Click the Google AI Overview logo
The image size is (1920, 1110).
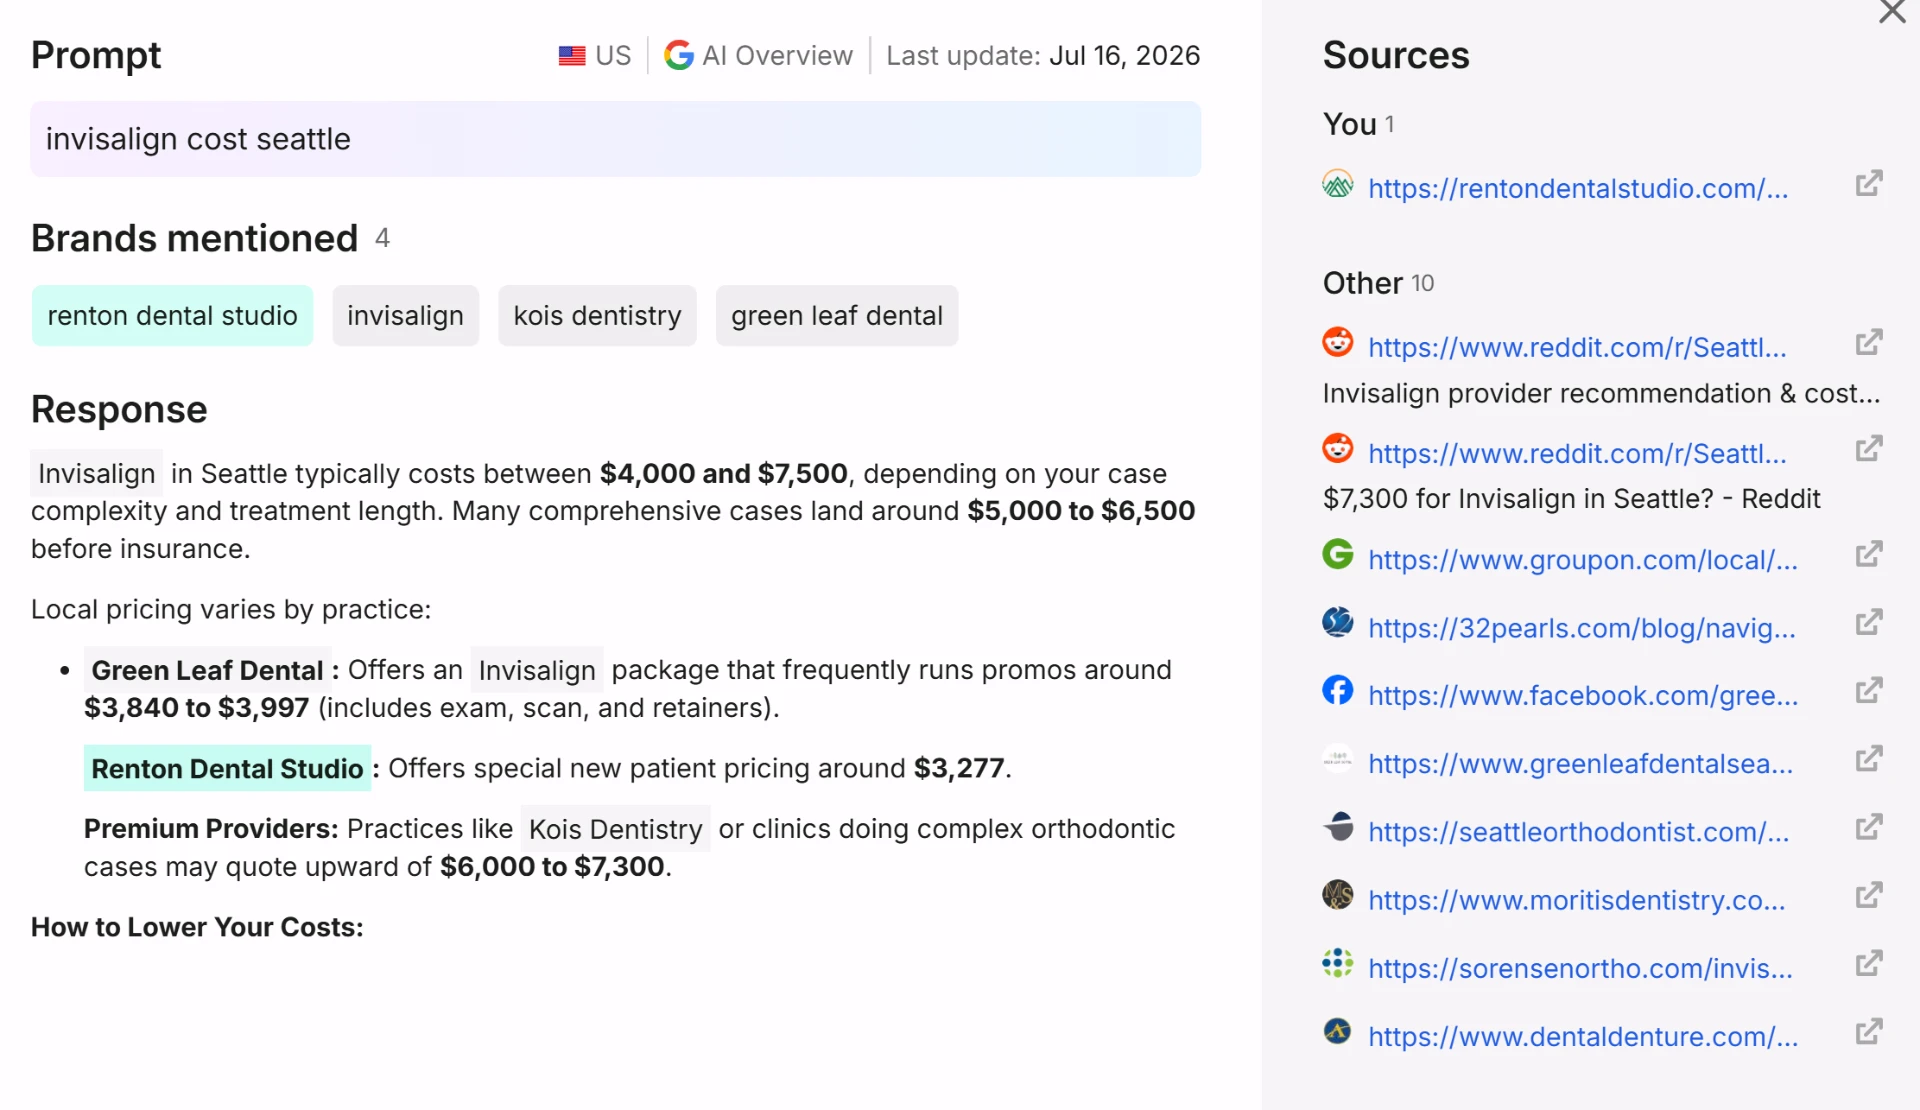[x=679, y=55]
